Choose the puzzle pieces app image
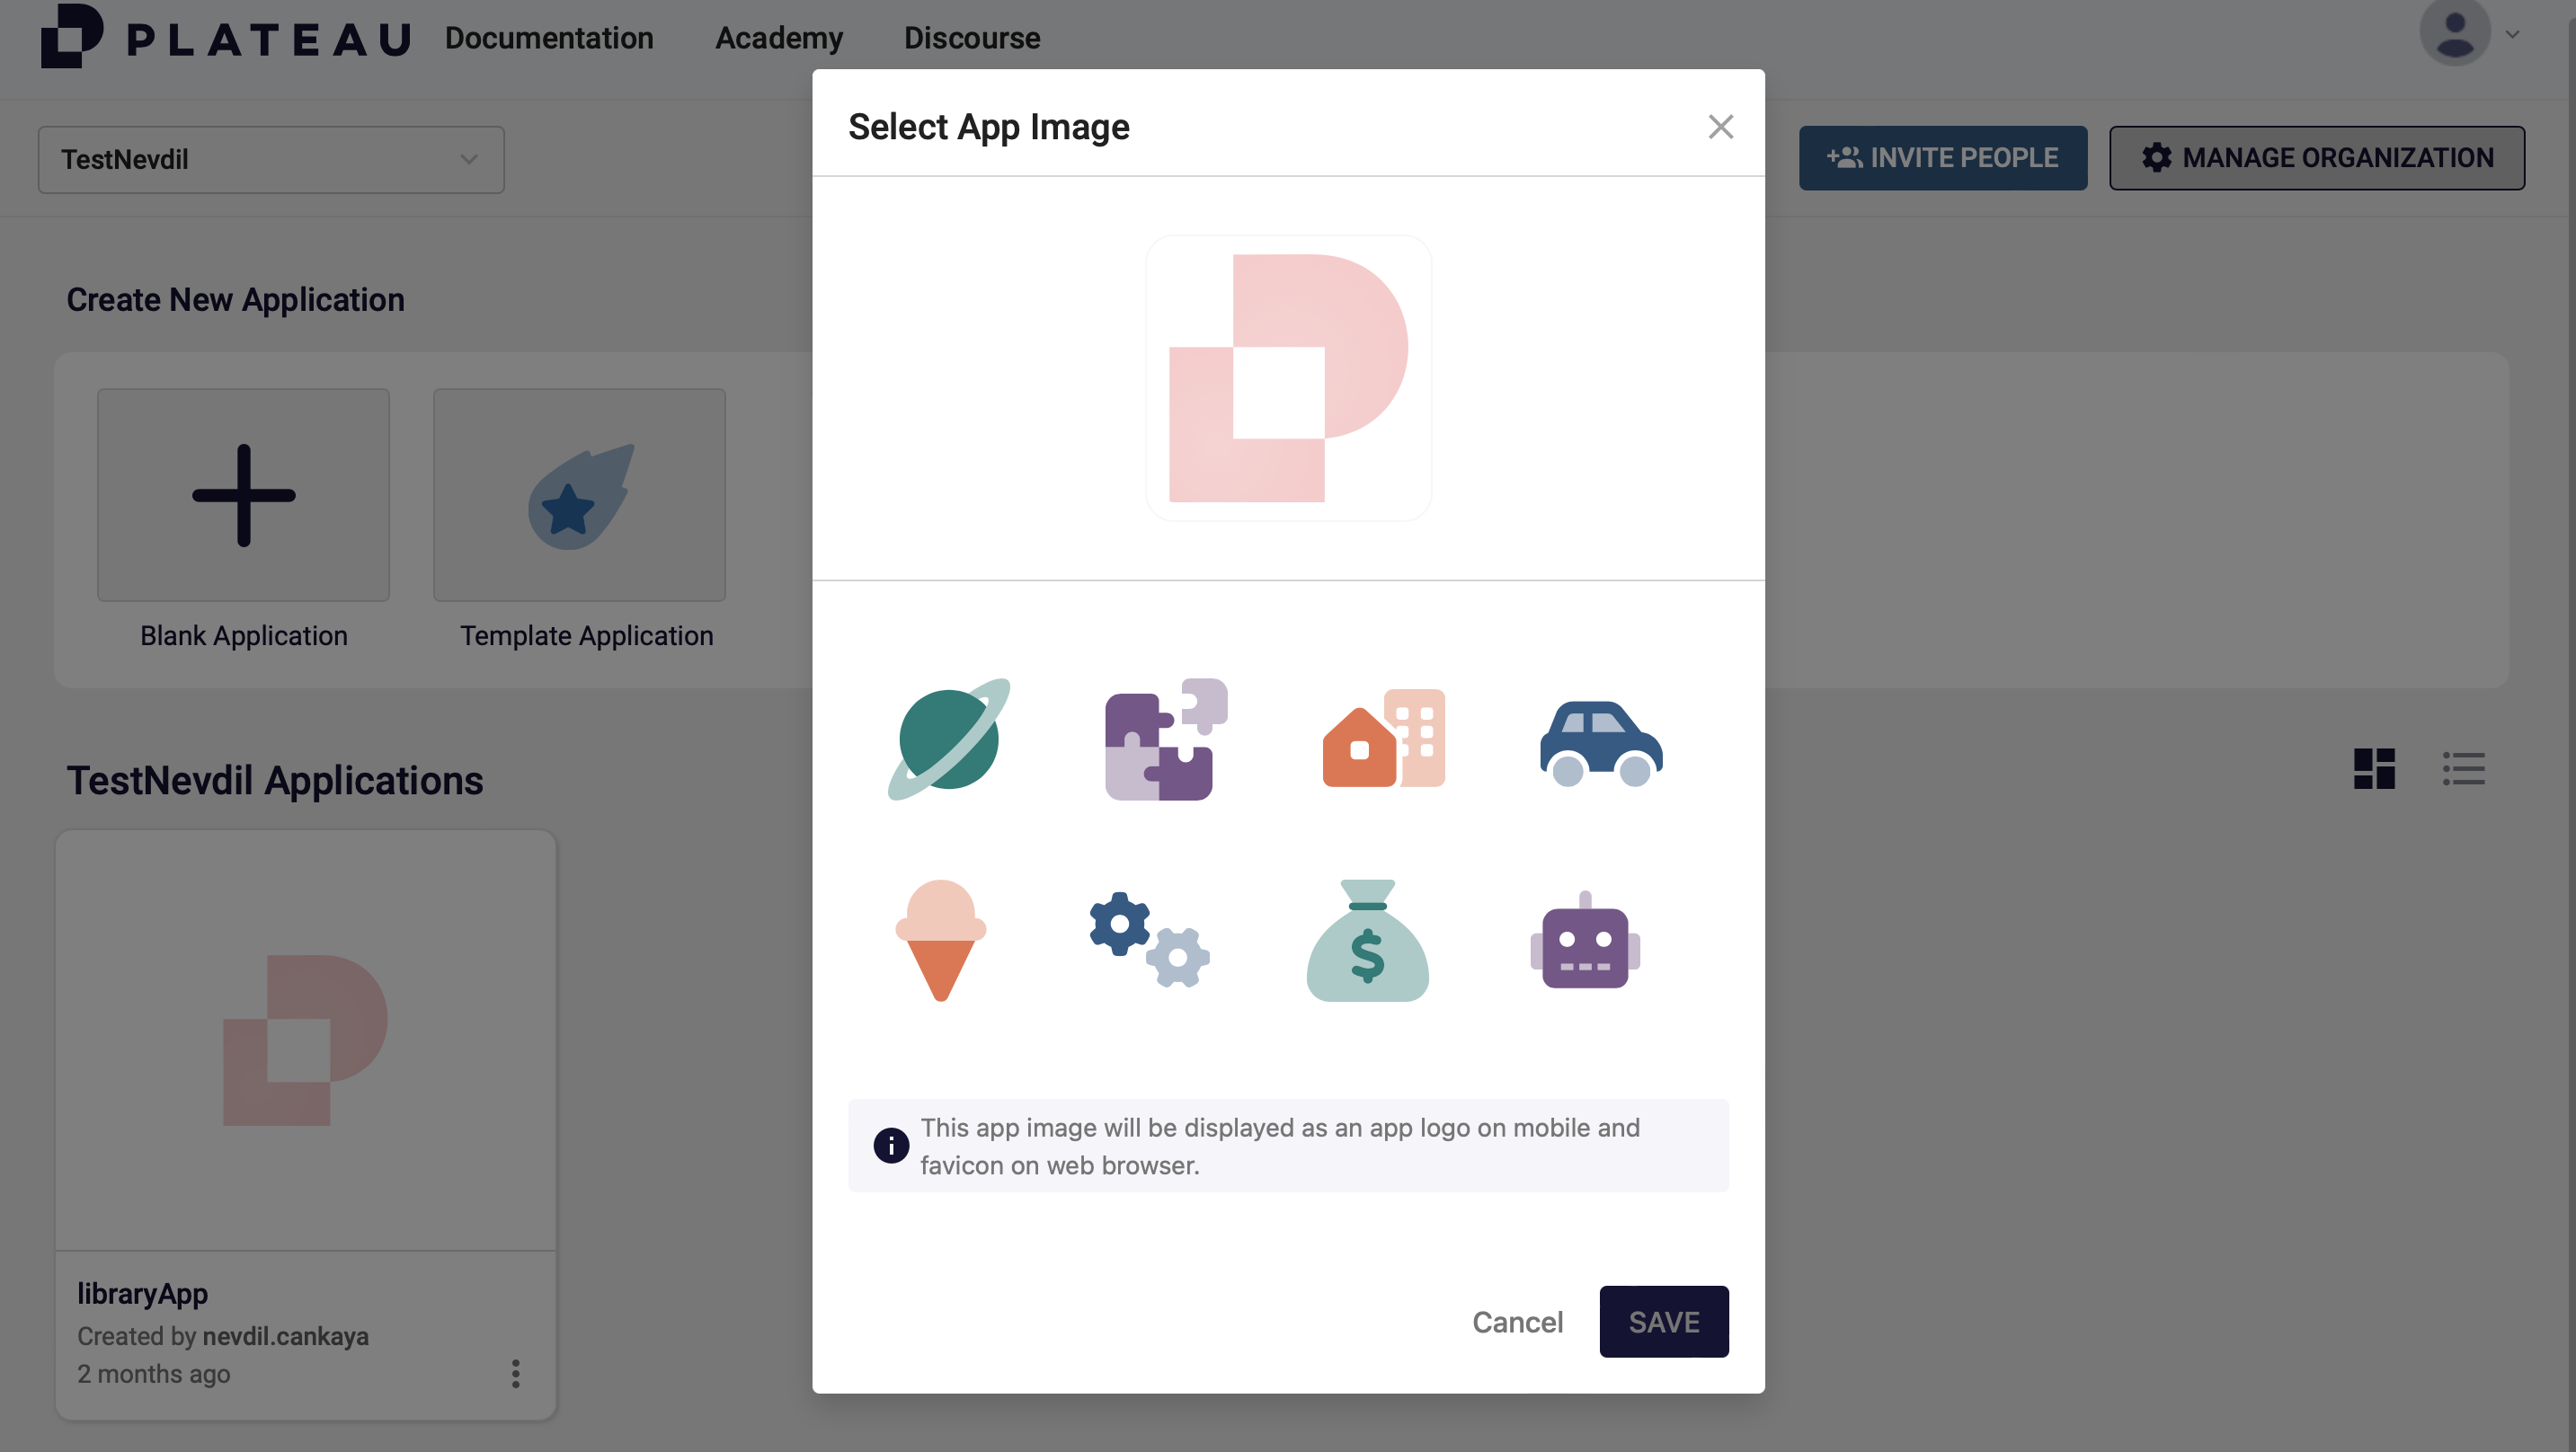 [x=1165, y=739]
